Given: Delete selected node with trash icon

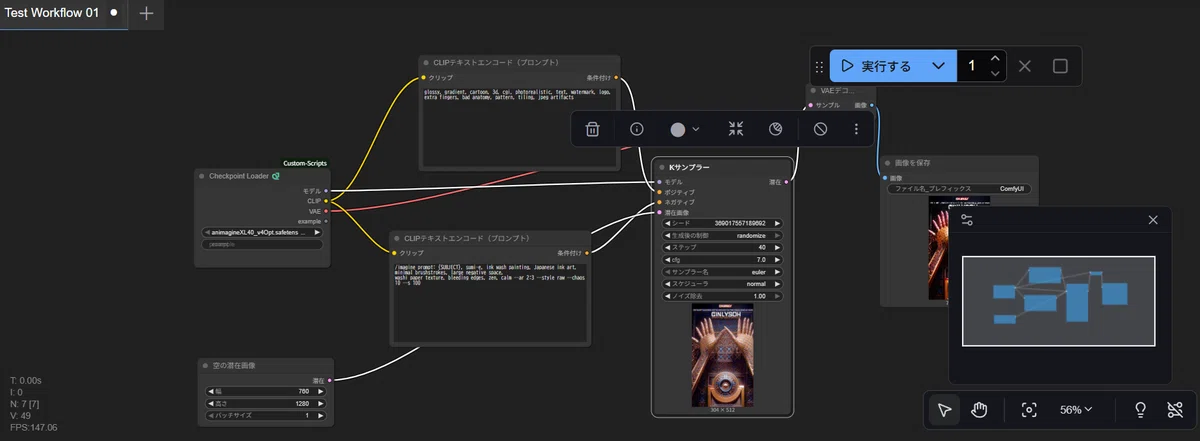Looking at the screenshot, I should tap(592, 129).
